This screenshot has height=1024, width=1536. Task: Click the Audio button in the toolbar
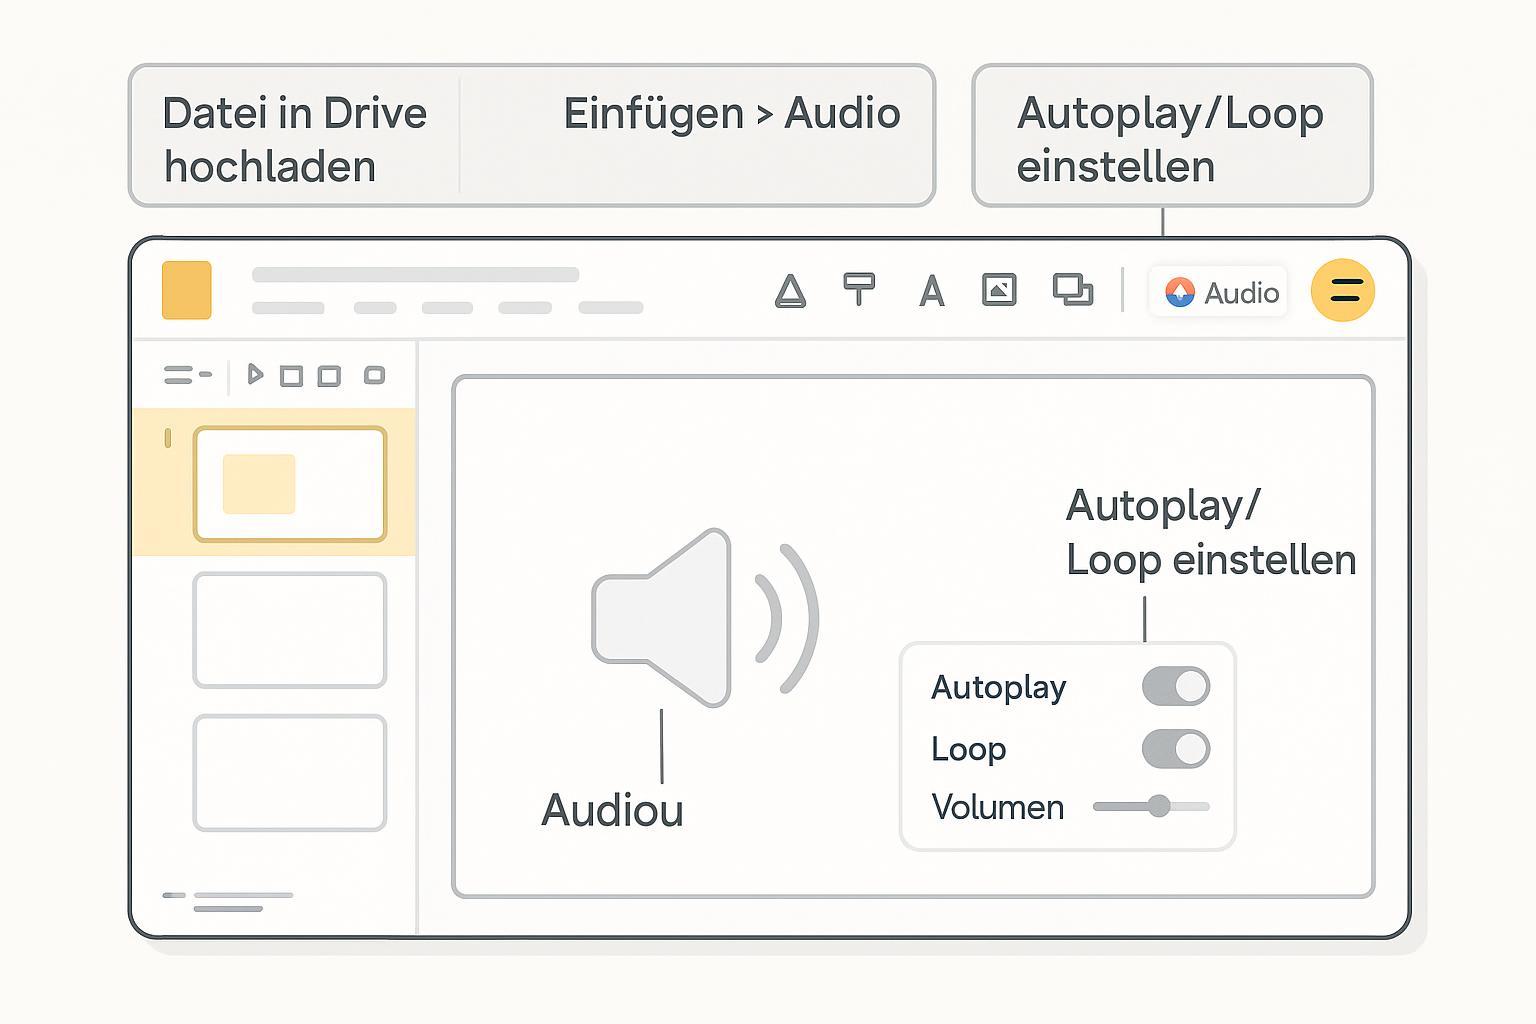(x=1220, y=292)
